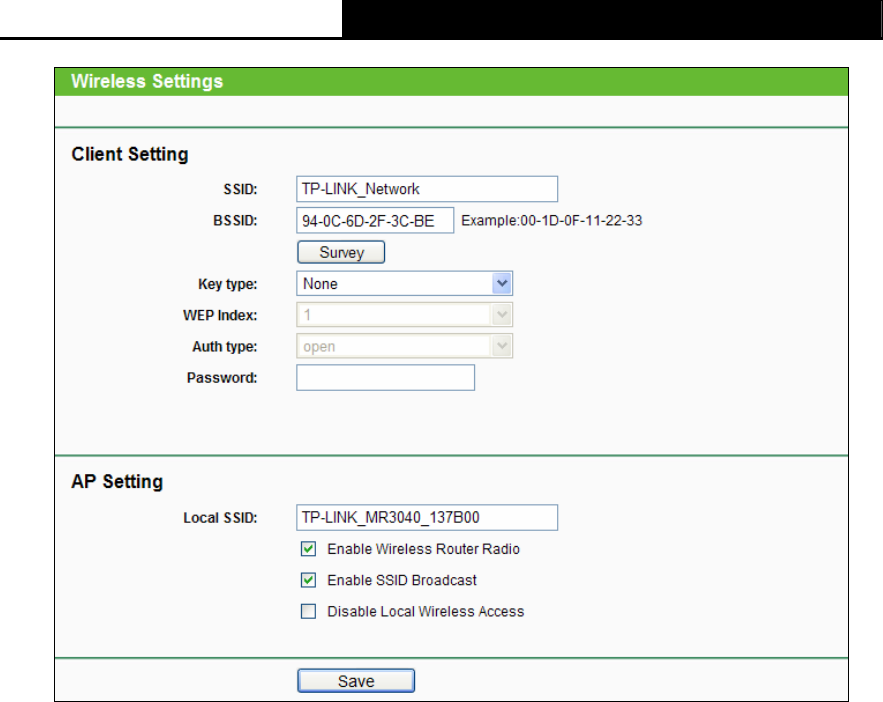
Task: Toggle Enable SSID Broadcast checkbox
Action: click(x=309, y=580)
